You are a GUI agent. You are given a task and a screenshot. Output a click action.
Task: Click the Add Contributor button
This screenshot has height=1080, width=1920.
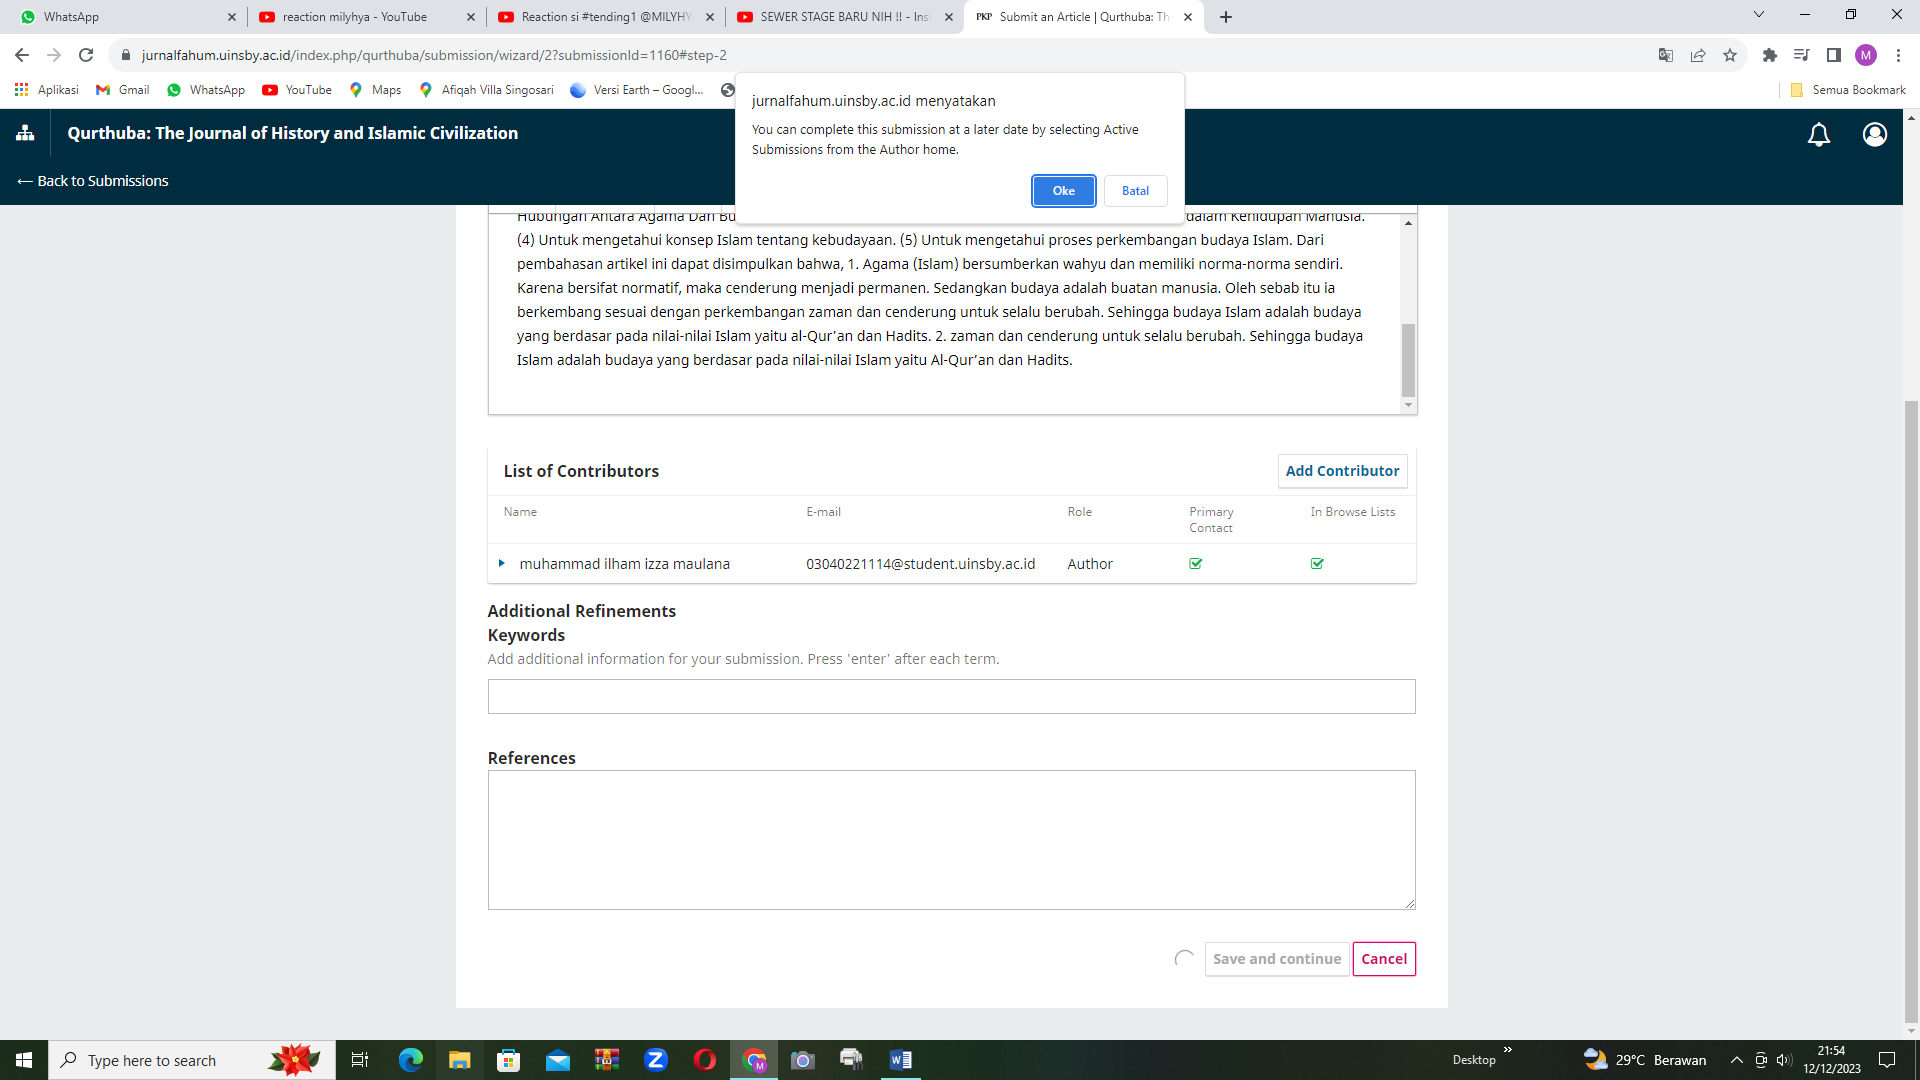pos(1342,471)
